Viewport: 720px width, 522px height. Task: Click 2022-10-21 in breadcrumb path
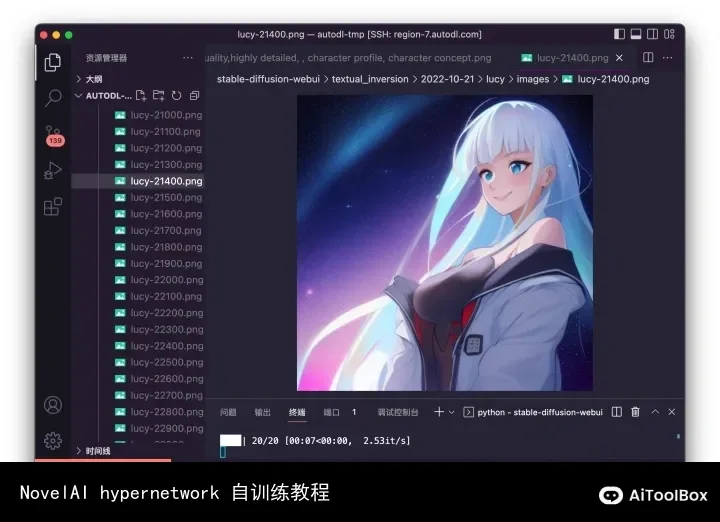point(447,79)
